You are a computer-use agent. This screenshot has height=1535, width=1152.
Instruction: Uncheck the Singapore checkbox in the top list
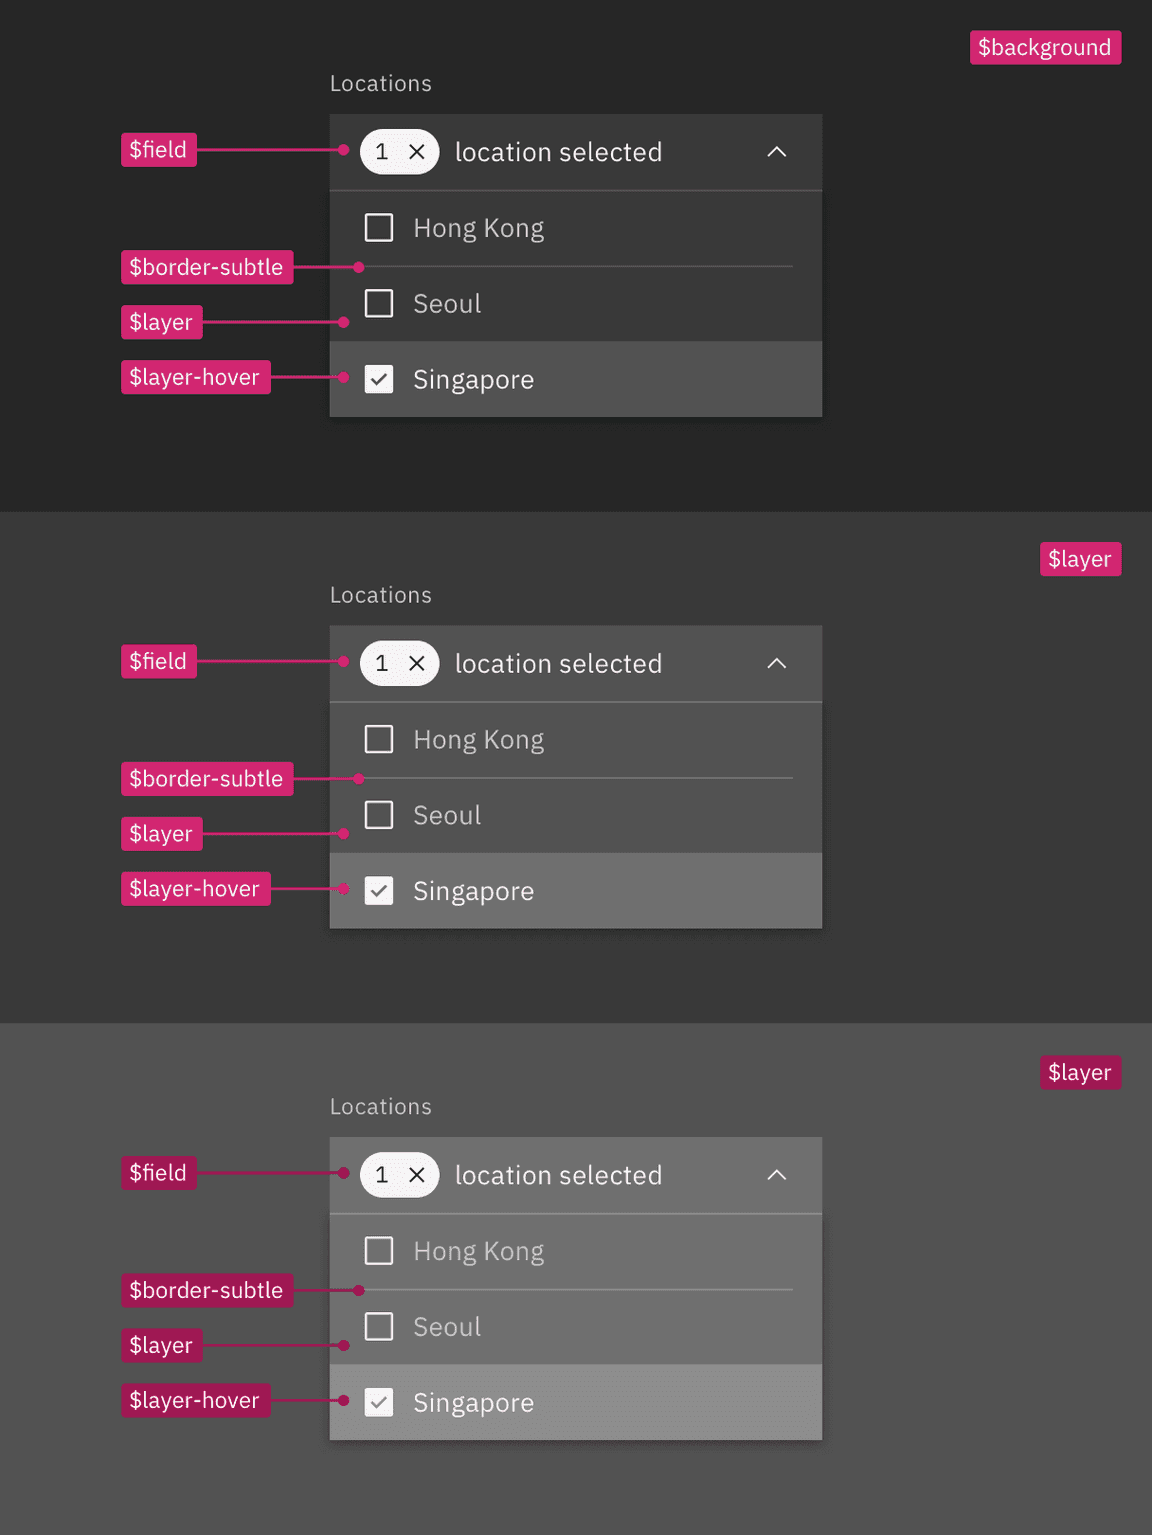point(379,379)
